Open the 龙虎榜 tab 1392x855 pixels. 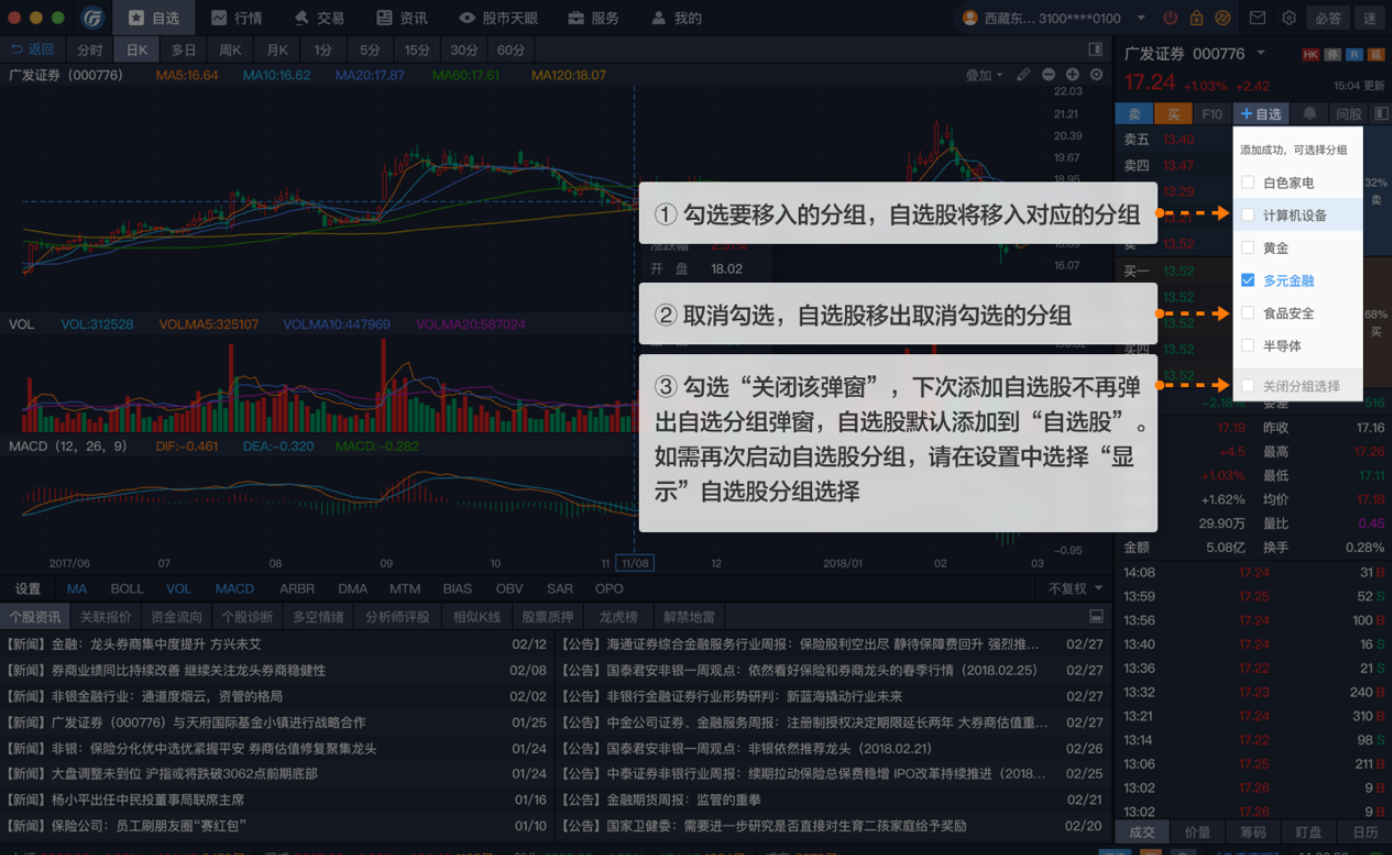click(619, 617)
